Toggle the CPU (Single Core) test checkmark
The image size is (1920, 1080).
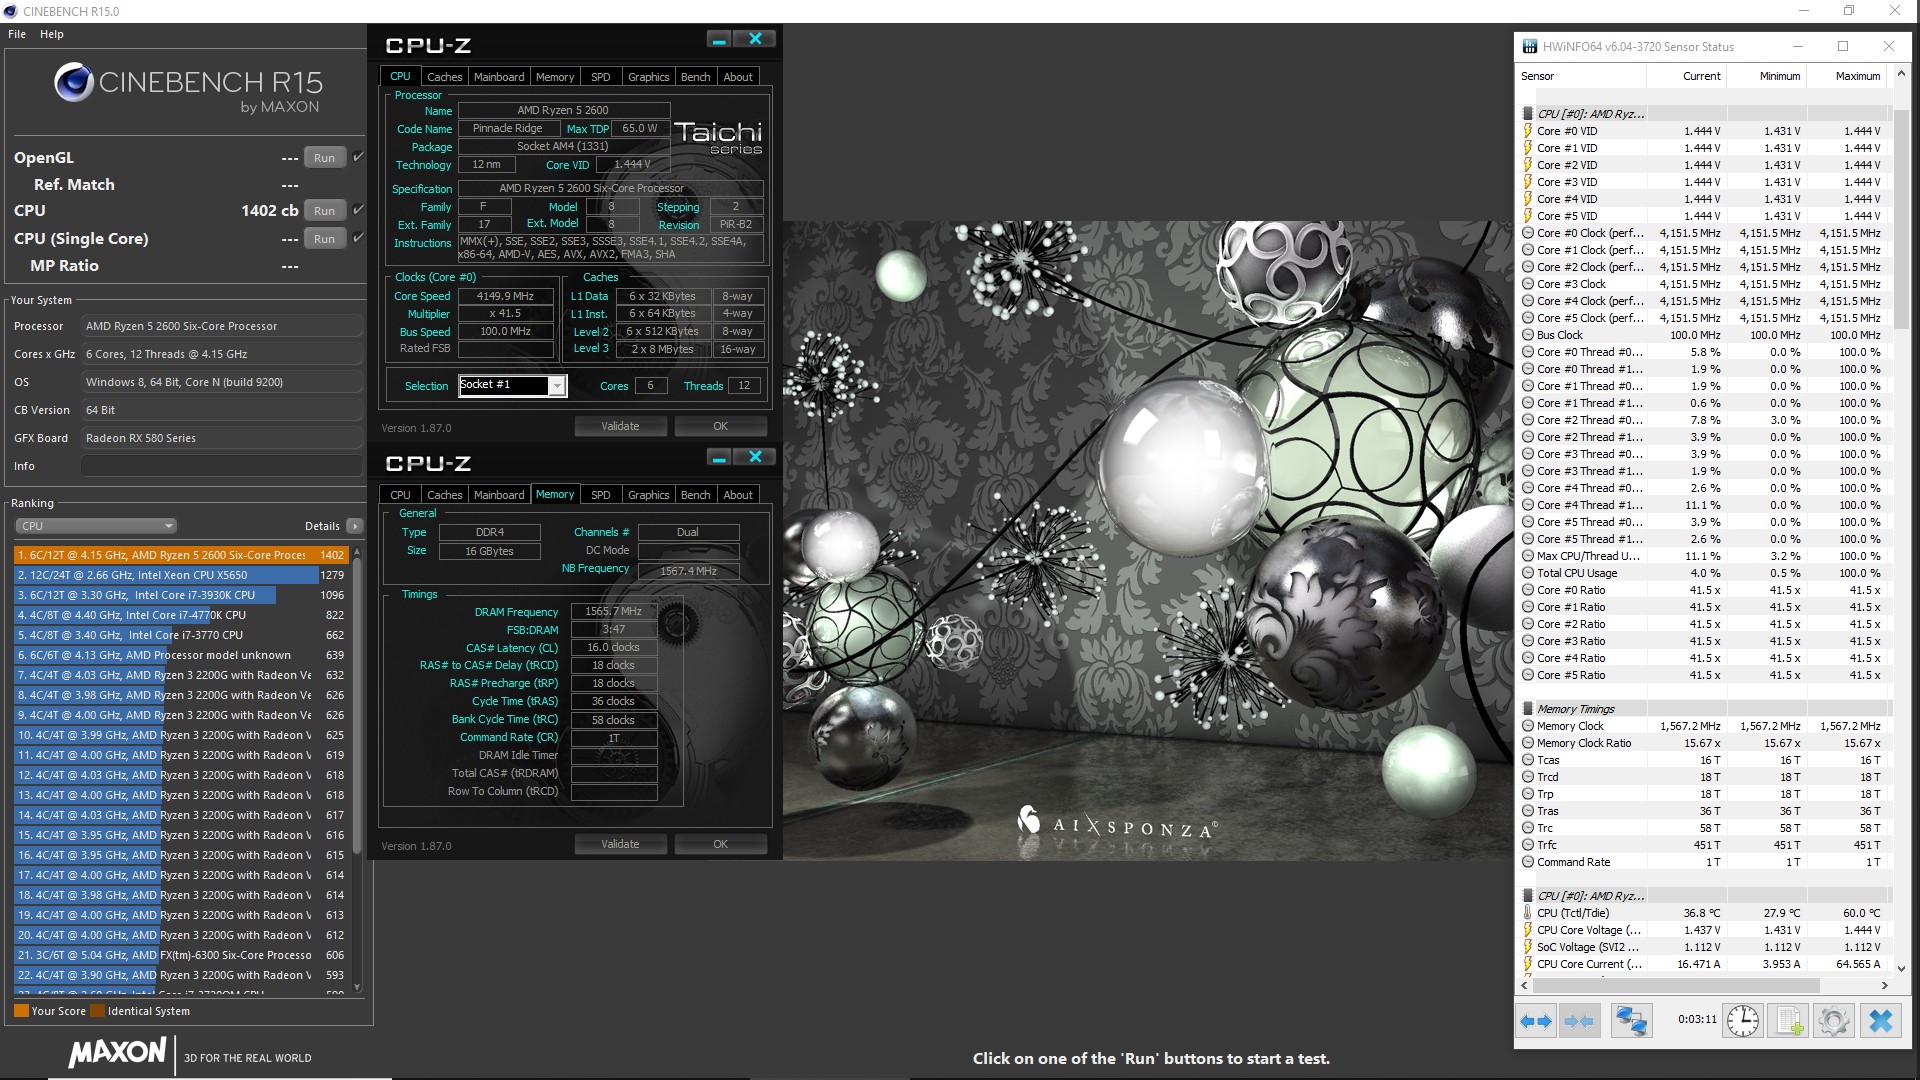click(x=358, y=238)
